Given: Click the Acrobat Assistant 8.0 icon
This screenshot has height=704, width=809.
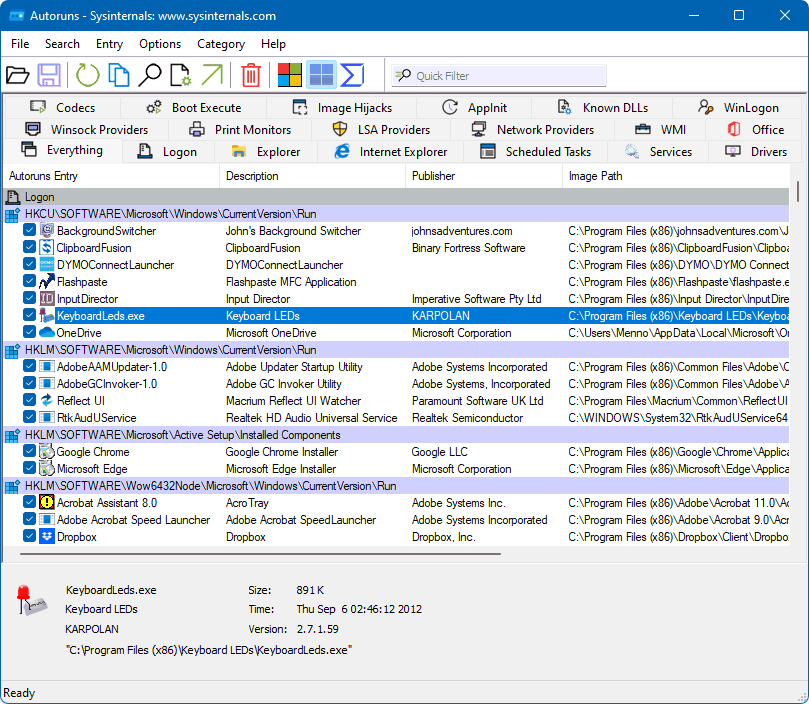Looking at the screenshot, I should click(x=47, y=503).
